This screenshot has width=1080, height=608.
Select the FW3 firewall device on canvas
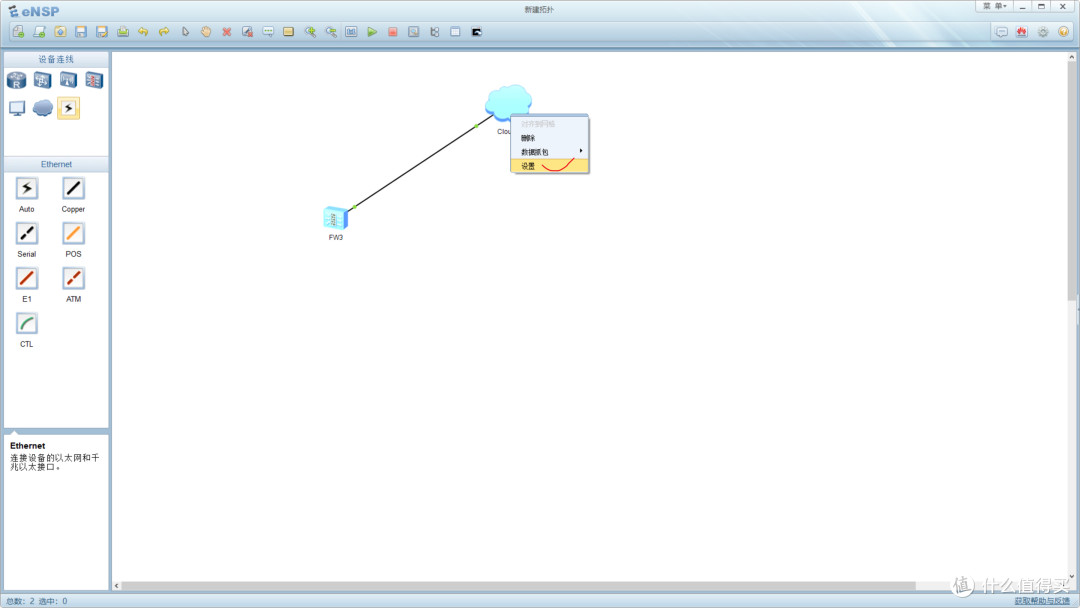tap(335, 218)
